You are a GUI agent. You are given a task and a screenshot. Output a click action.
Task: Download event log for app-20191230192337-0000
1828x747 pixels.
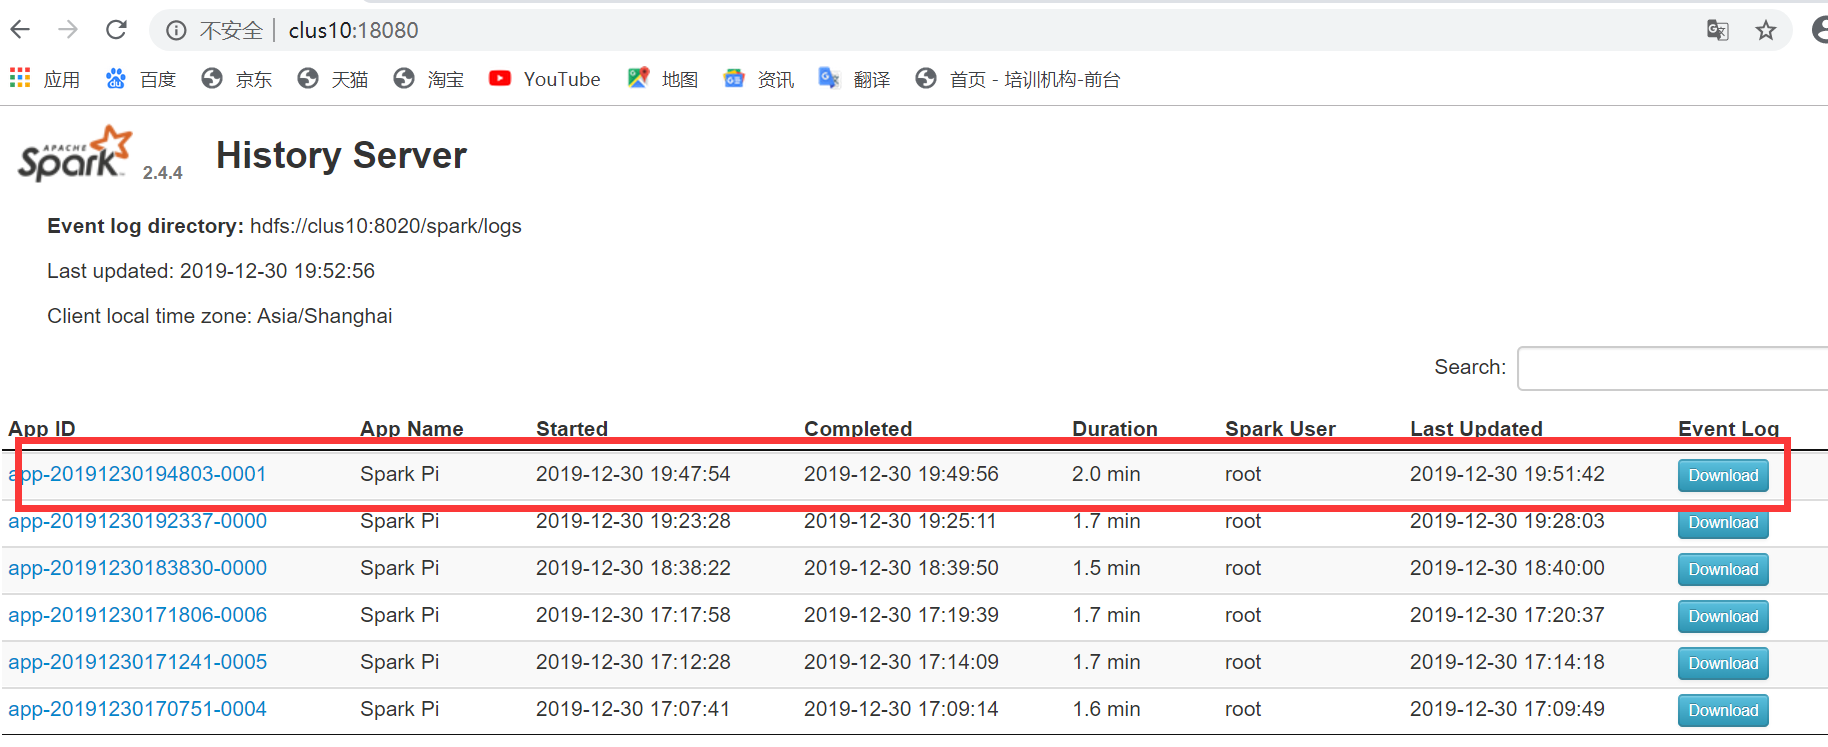pyautogui.click(x=1723, y=523)
